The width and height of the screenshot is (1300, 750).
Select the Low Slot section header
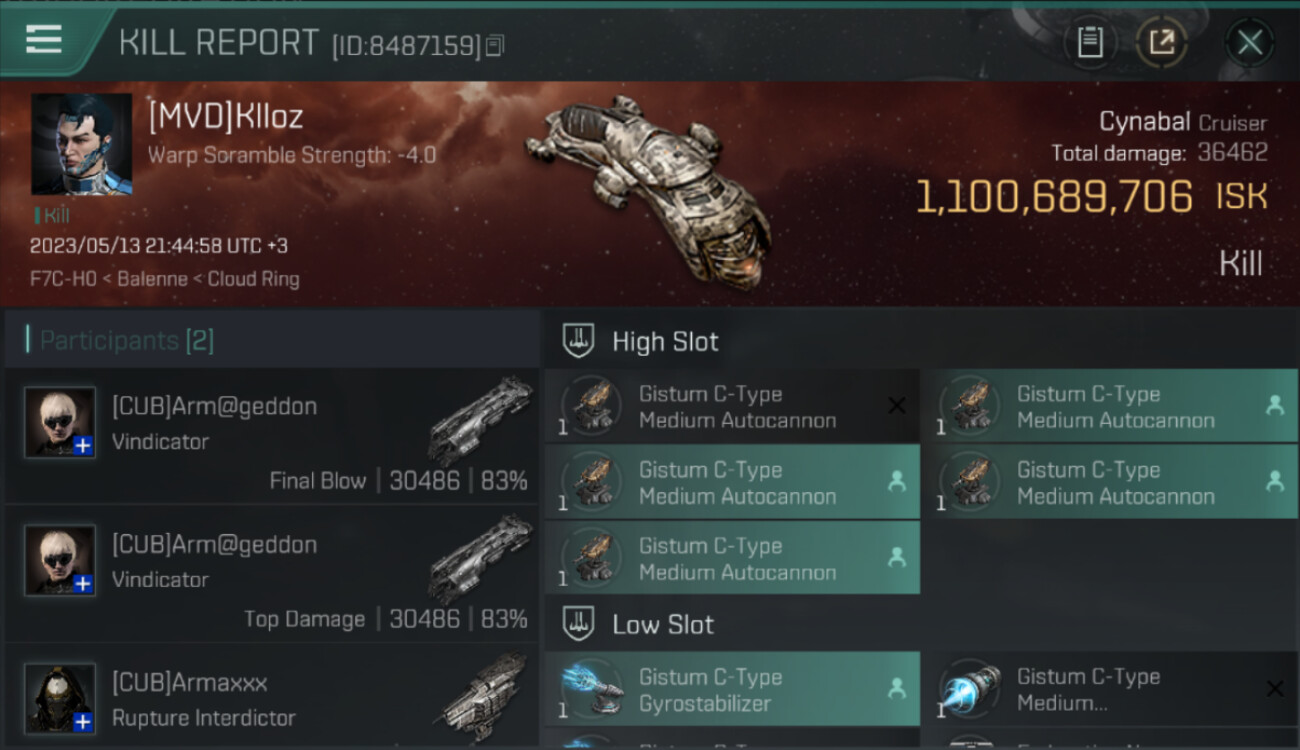click(663, 625)
